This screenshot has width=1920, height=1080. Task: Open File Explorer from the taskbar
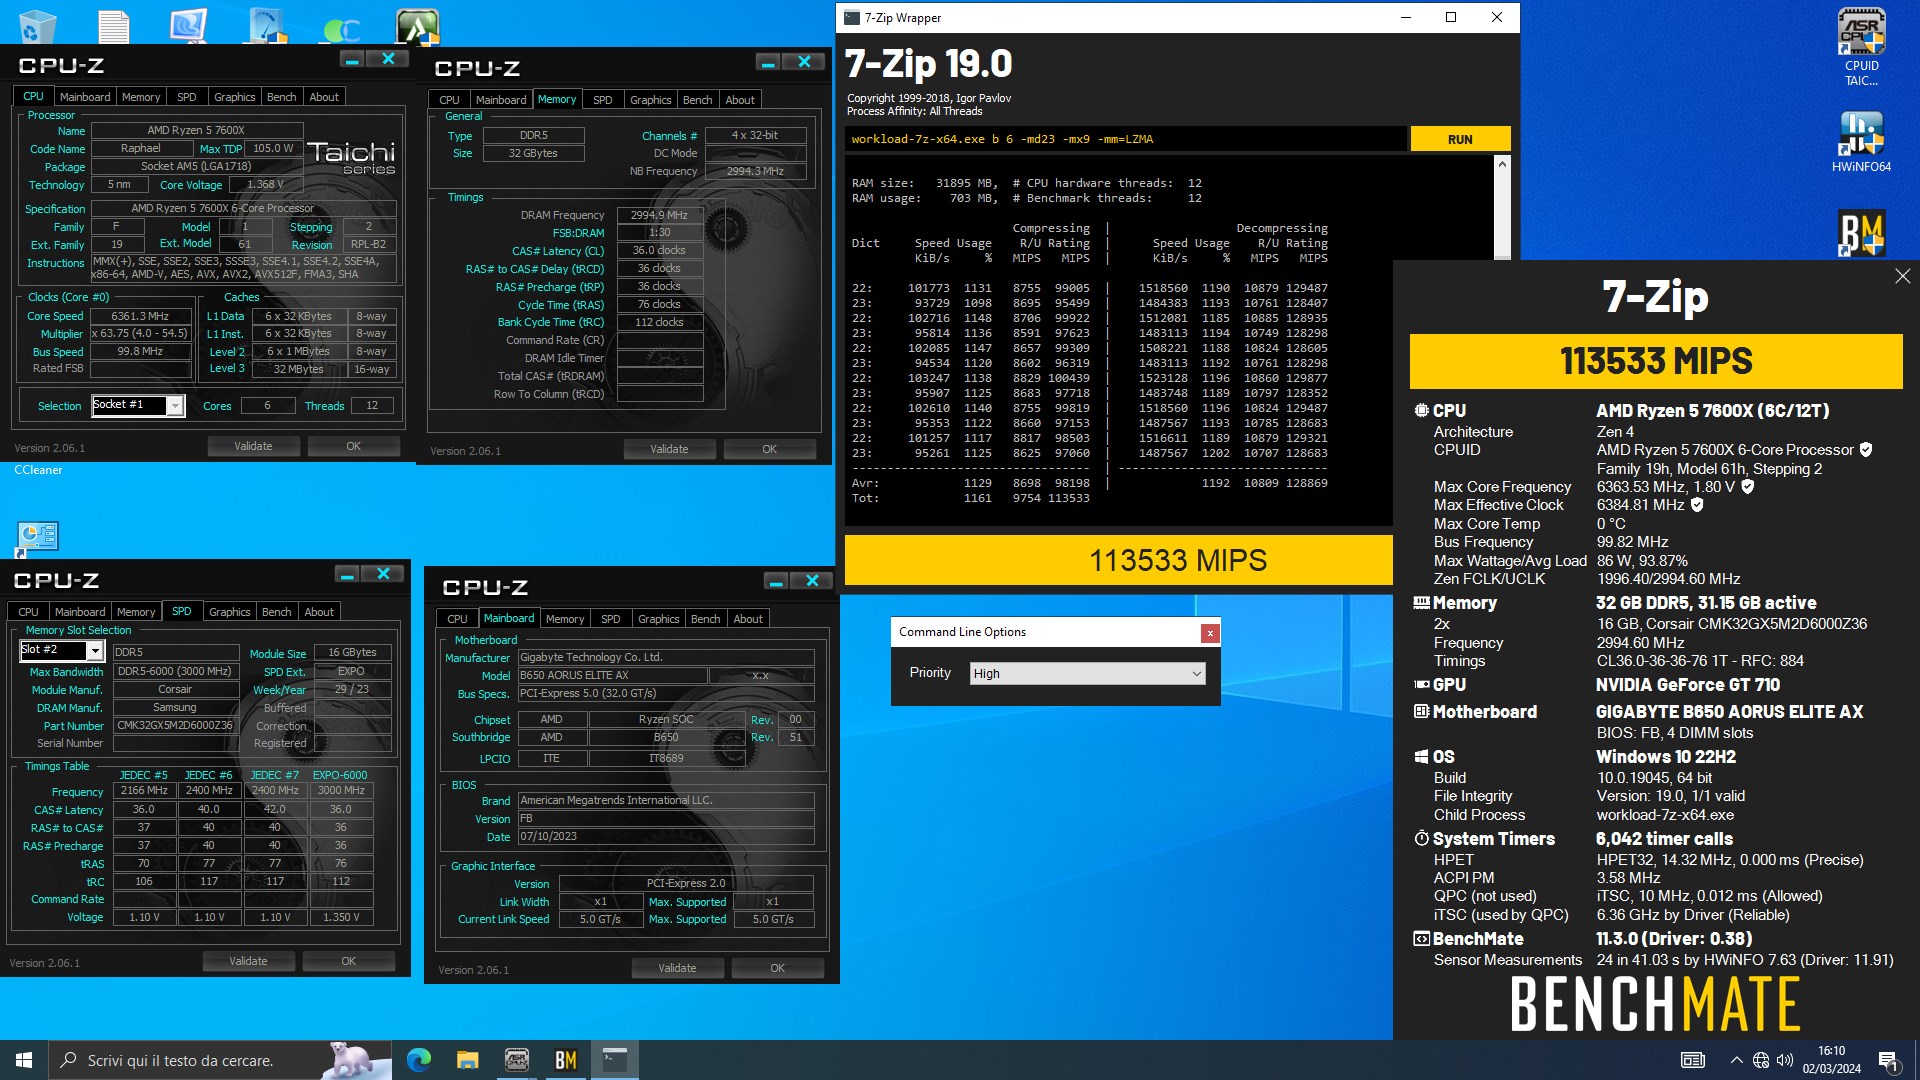coord(467,1060)
